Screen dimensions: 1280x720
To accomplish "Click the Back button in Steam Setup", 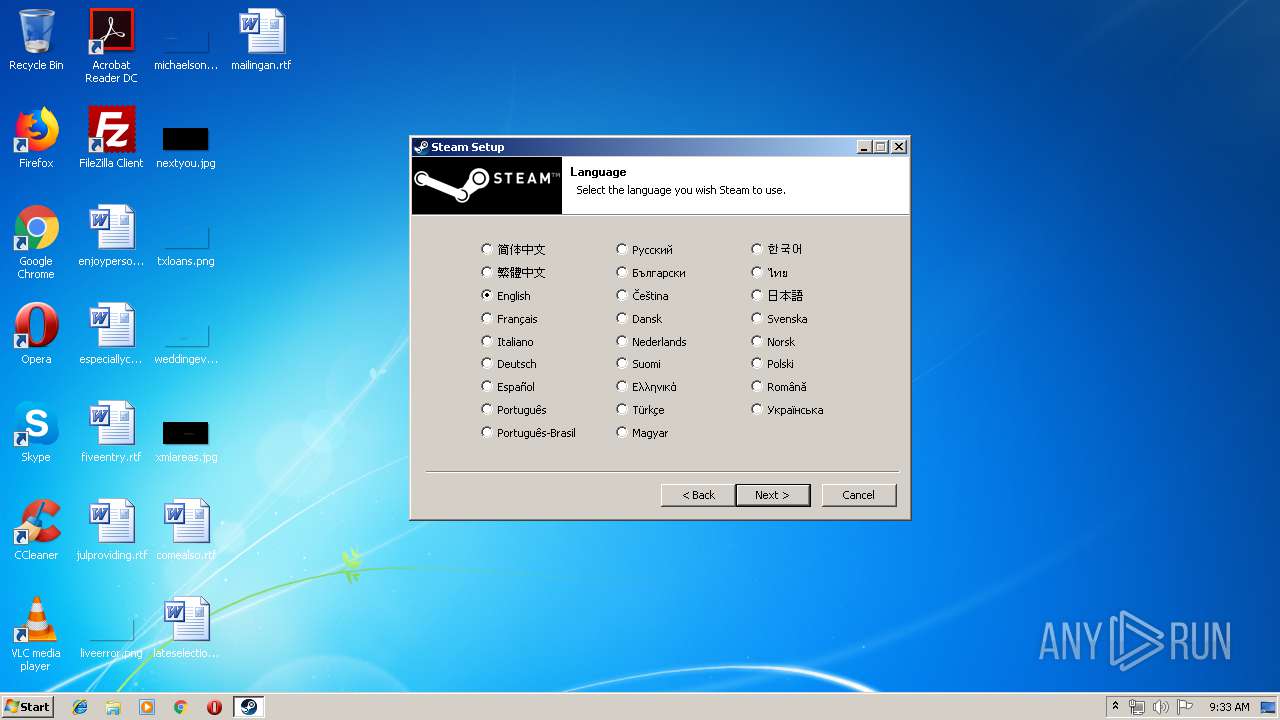I will [x=698, y=495].
